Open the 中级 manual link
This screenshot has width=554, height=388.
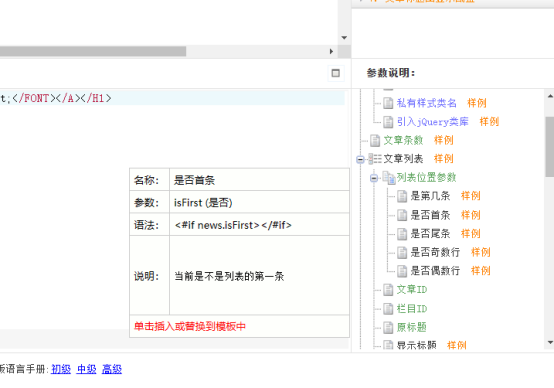tap(86, 369)
